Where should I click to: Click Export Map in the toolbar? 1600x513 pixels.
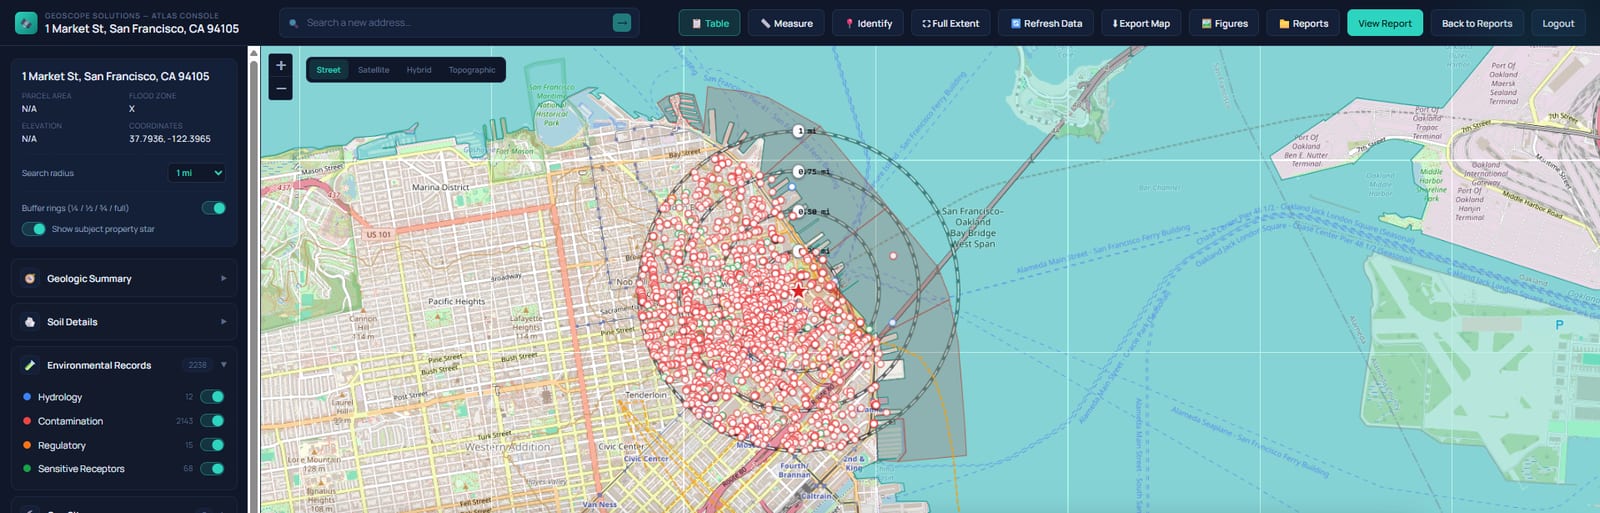pyautogui.click(x=1141, y=23)
